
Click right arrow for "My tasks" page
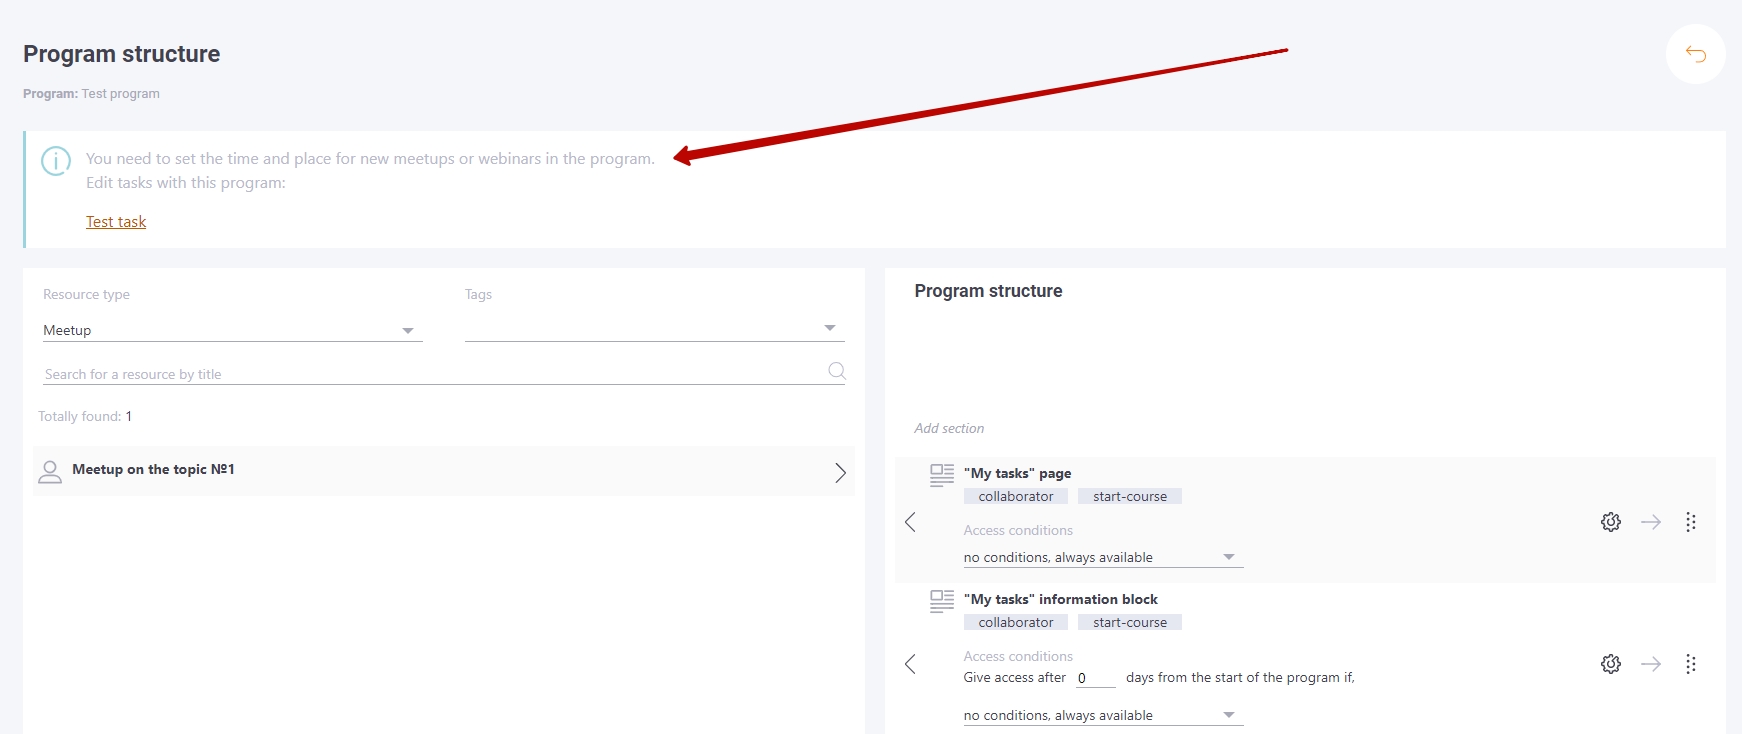click(1651, 522)
